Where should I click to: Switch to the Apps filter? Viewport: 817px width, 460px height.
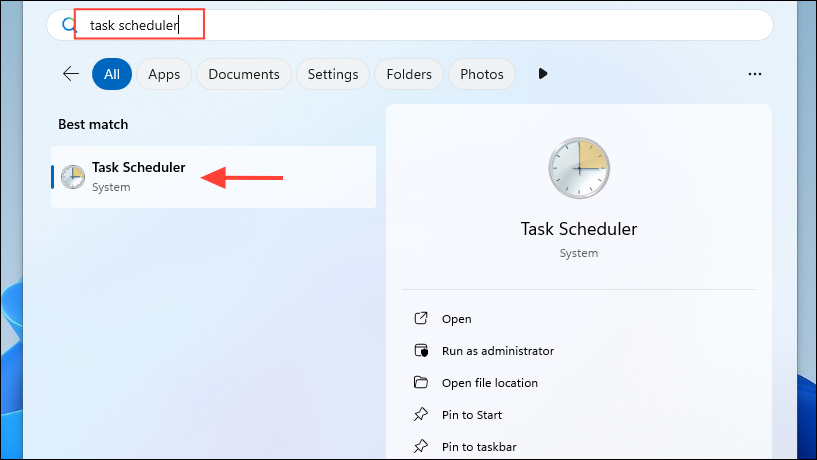[x=164, y=74]
